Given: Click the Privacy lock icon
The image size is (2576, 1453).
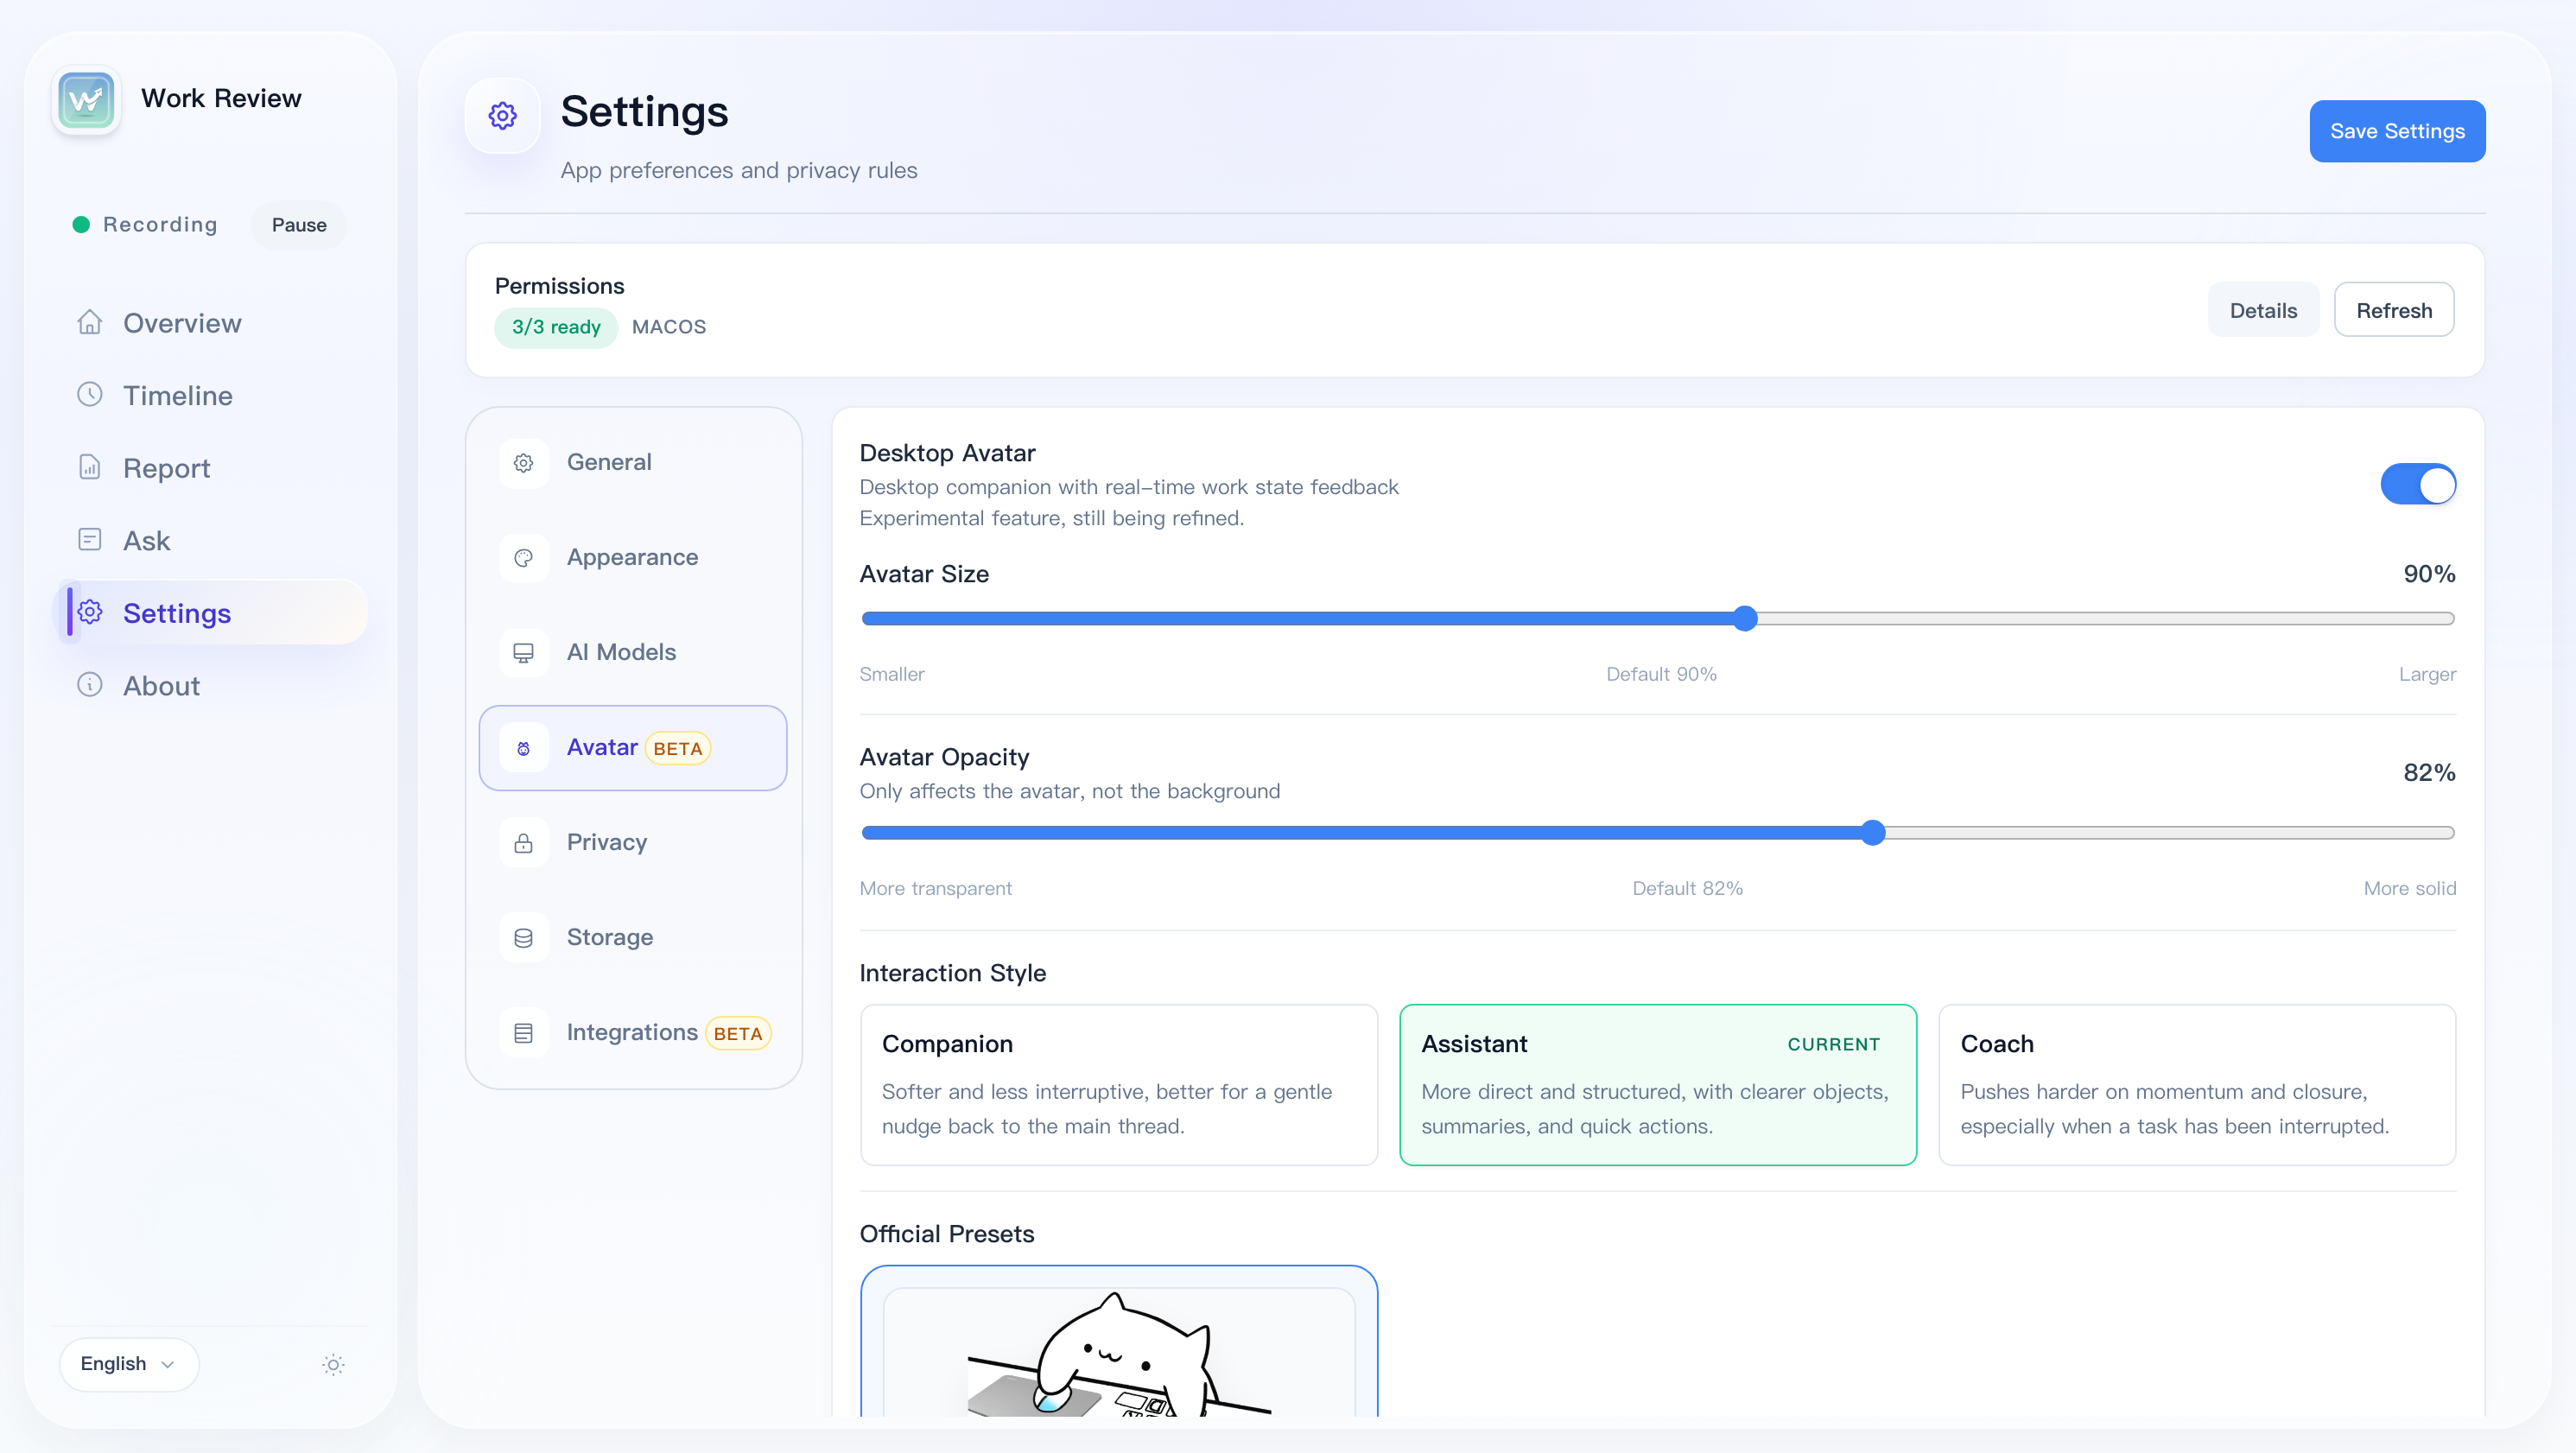Looking at the screenshot, I should pyautogui.click(x=524, y=843).
